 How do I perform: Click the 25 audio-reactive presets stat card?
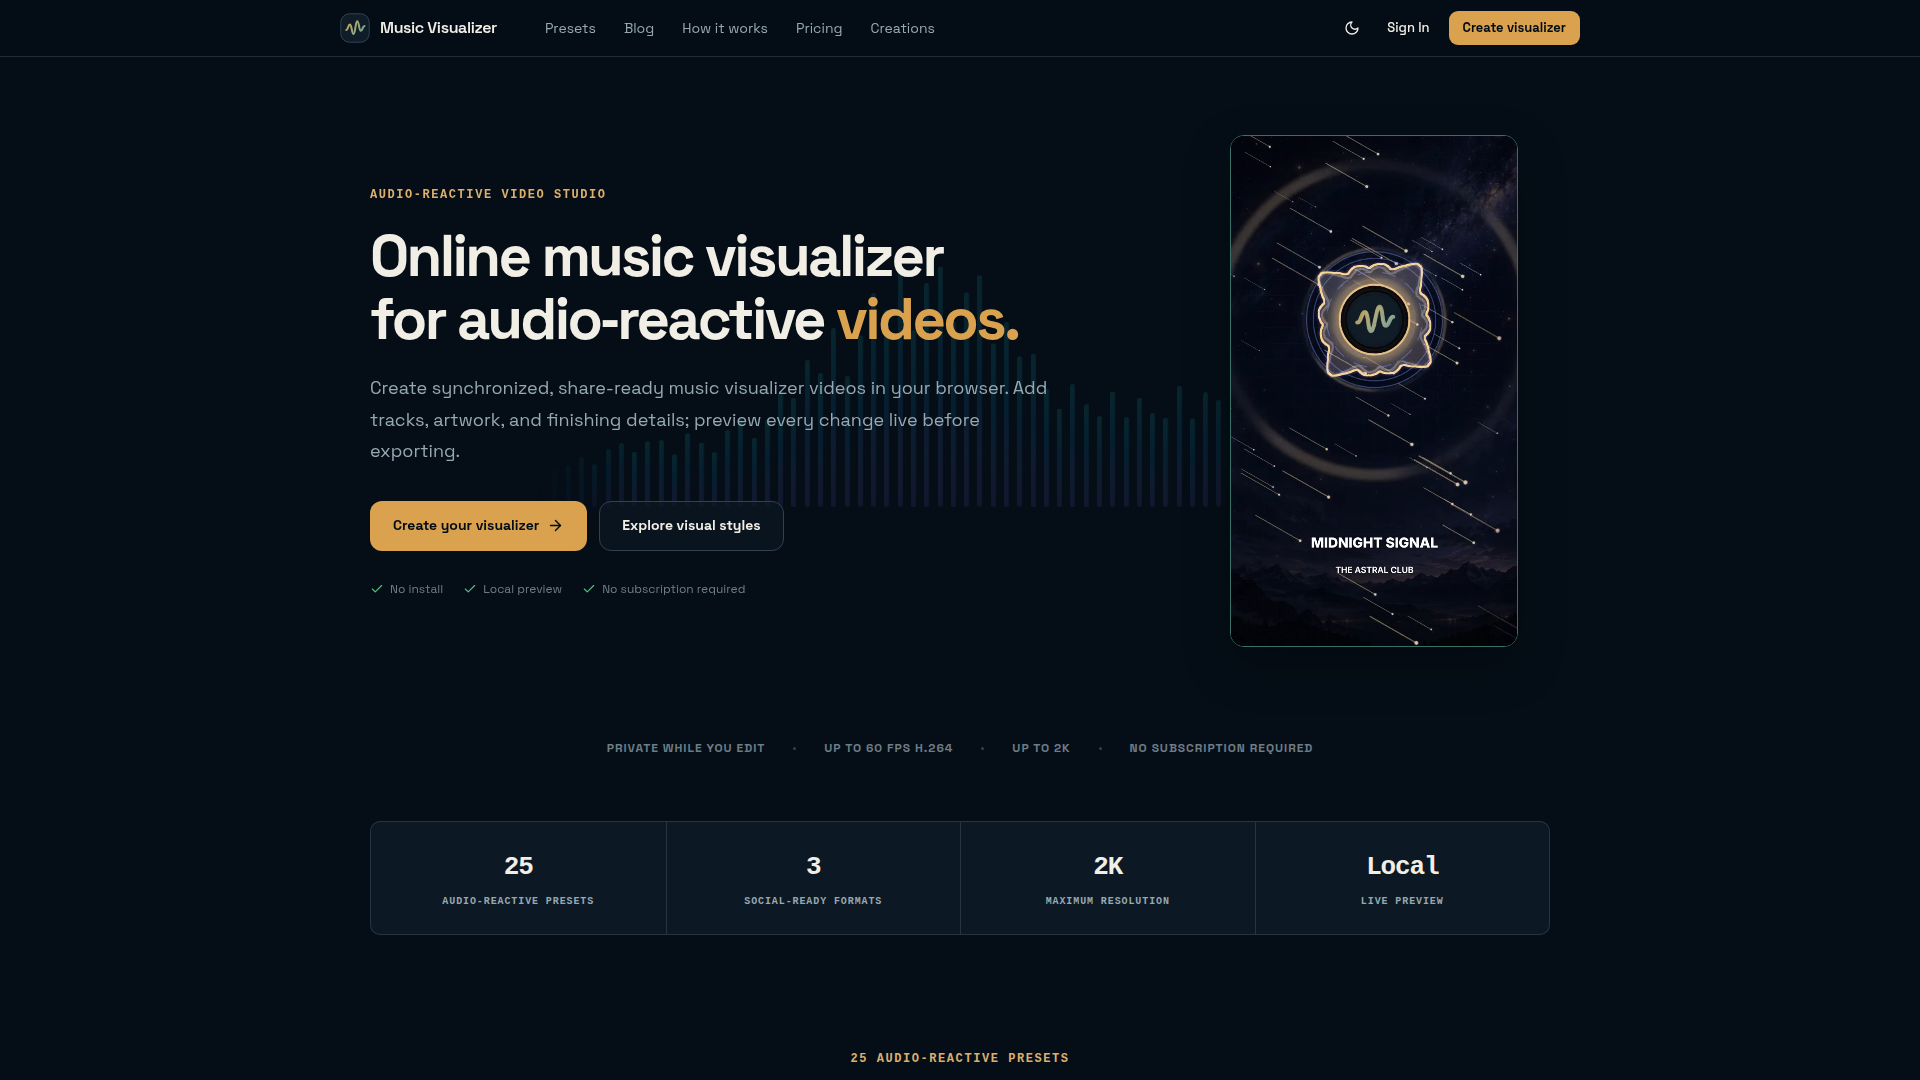(x=518, y=878)
